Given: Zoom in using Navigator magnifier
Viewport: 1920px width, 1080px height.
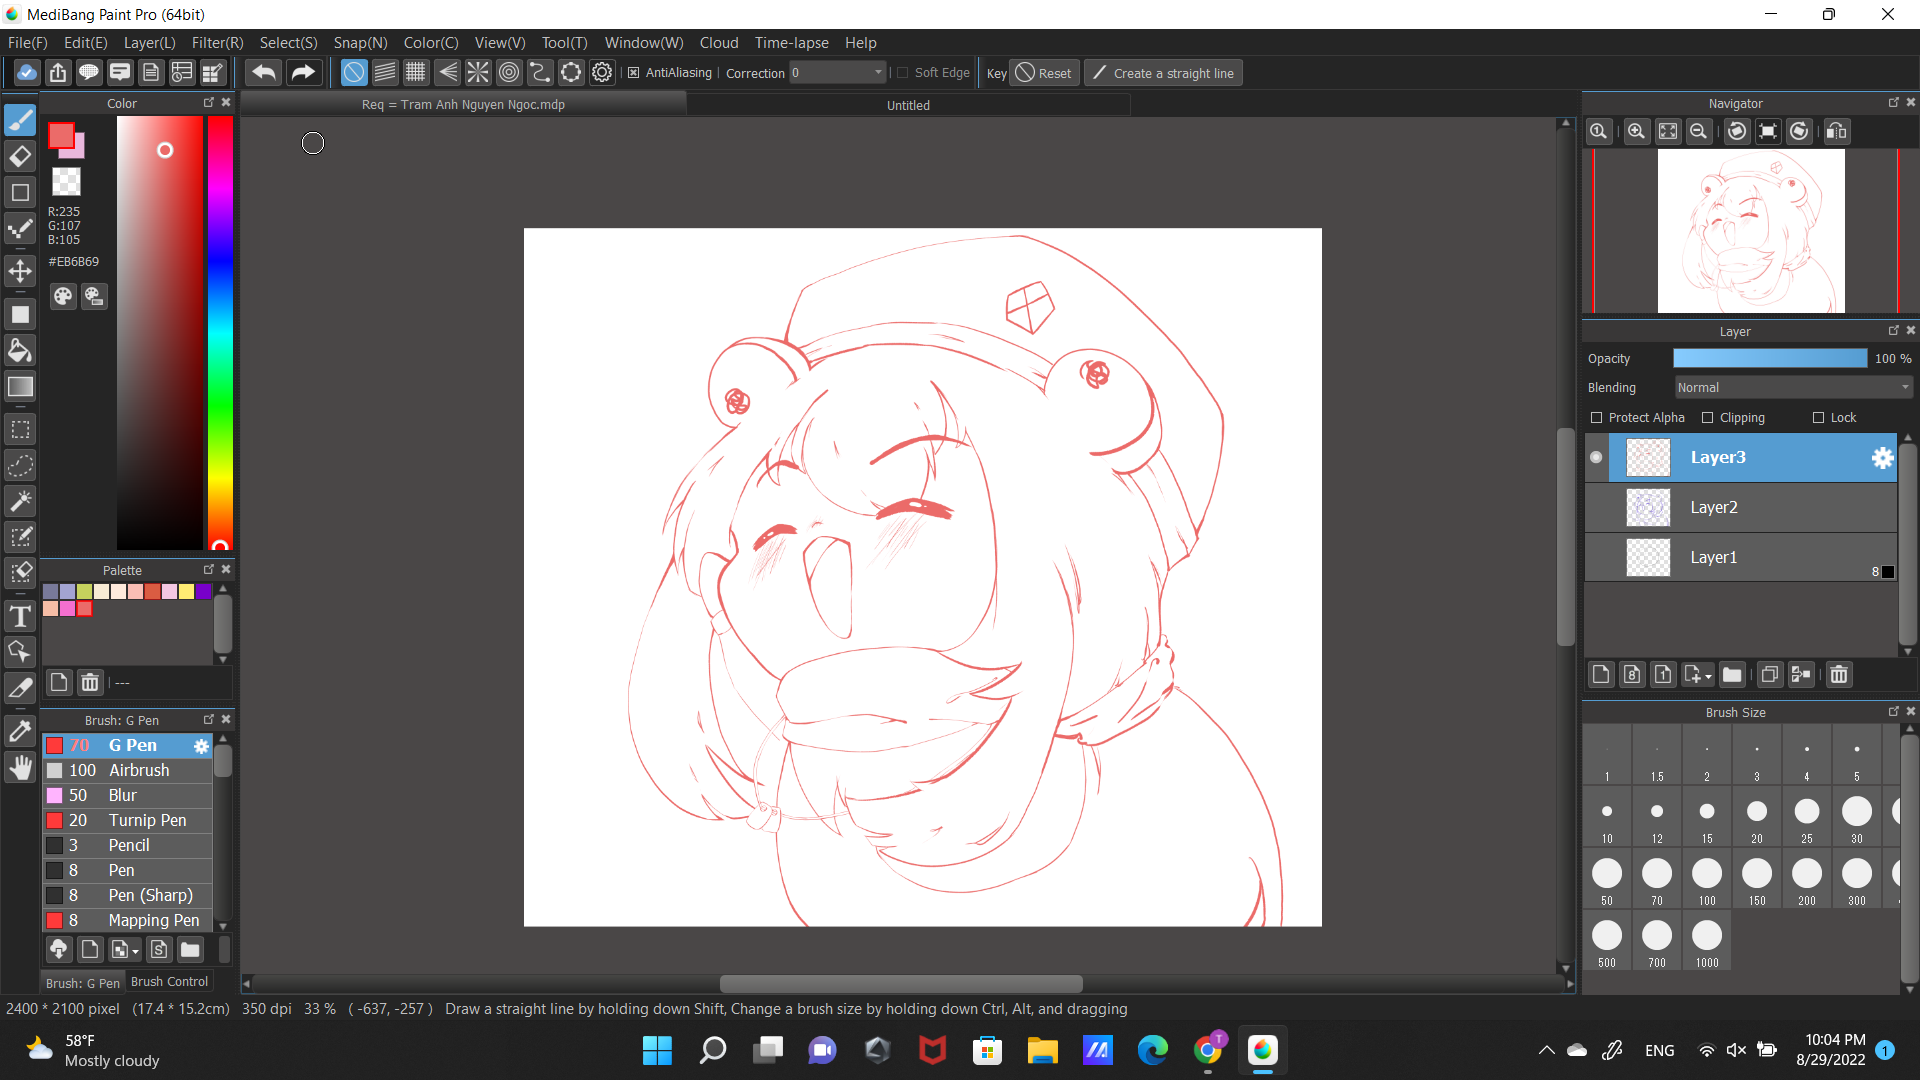Looking at the screenshot, I should click(x=1636, y=132).
